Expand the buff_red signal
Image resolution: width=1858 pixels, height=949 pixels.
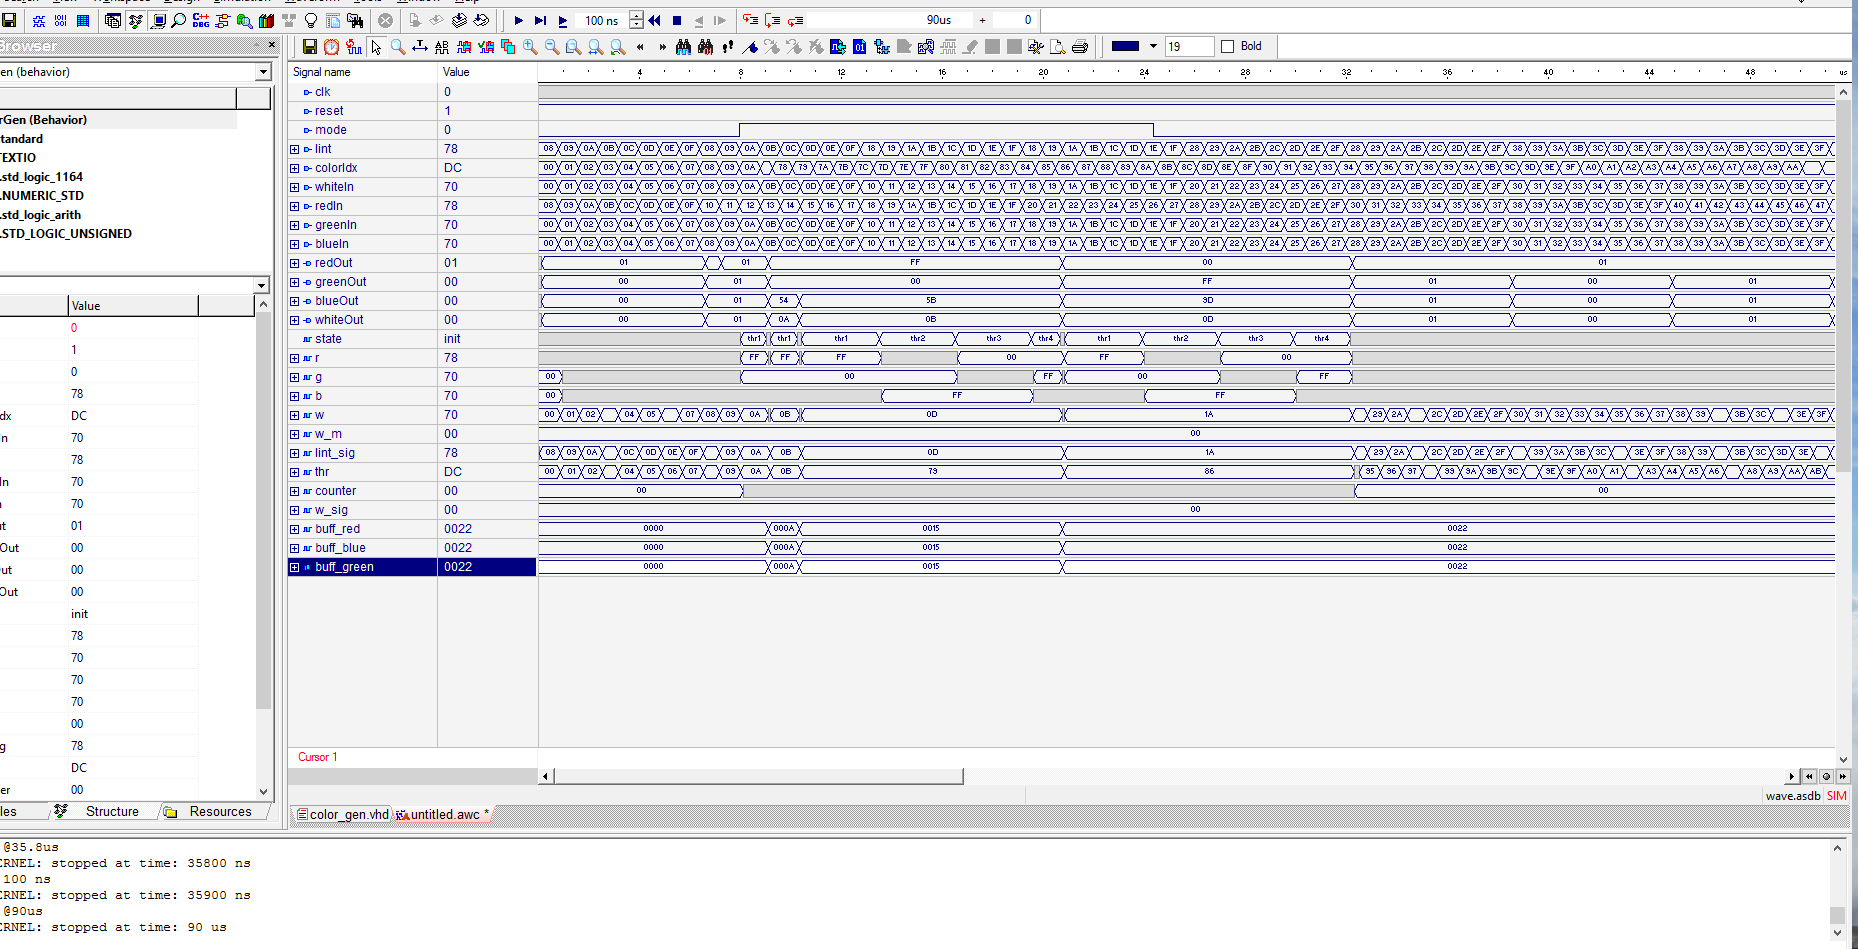(x=295, y=529)
